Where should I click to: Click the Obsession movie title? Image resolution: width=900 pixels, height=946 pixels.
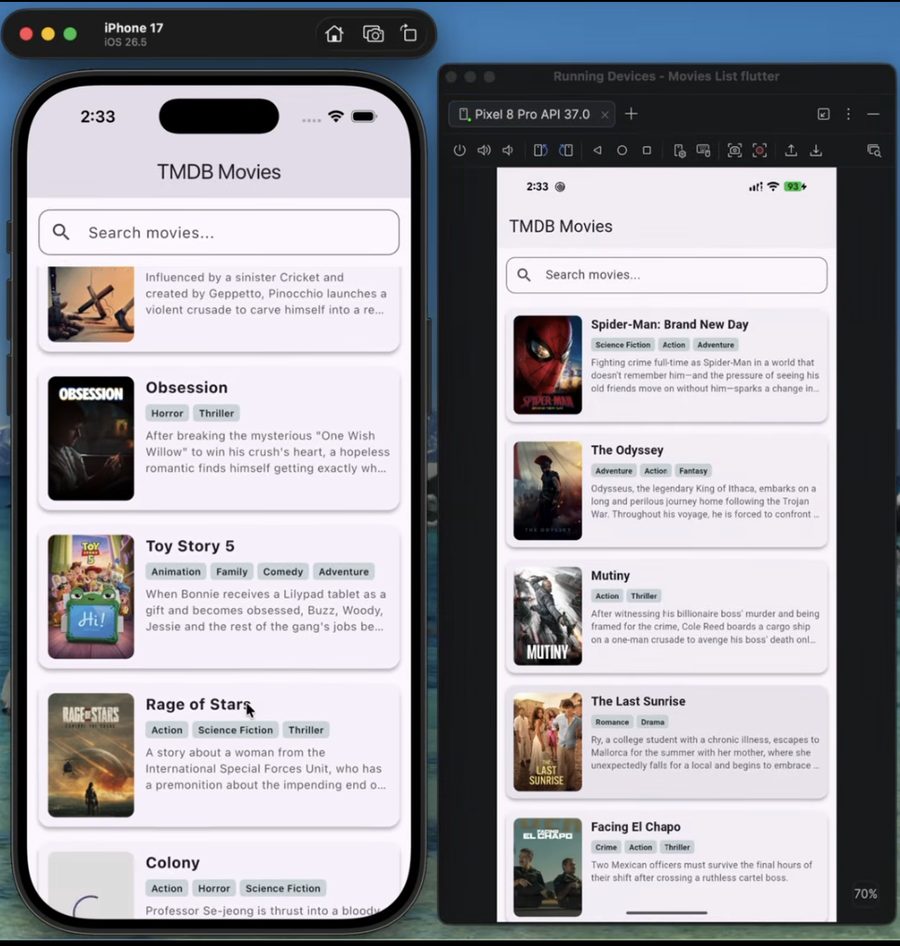coord(186,387)
